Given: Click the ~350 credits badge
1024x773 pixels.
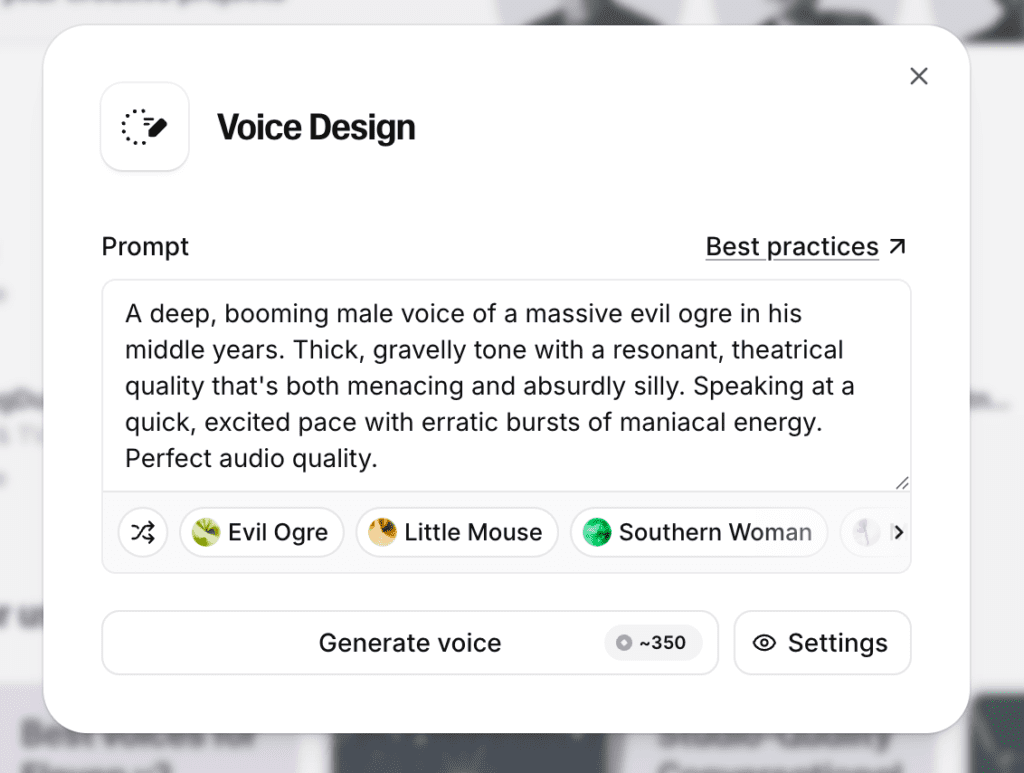Looking at the screenshot, I should tap(654, 643).
